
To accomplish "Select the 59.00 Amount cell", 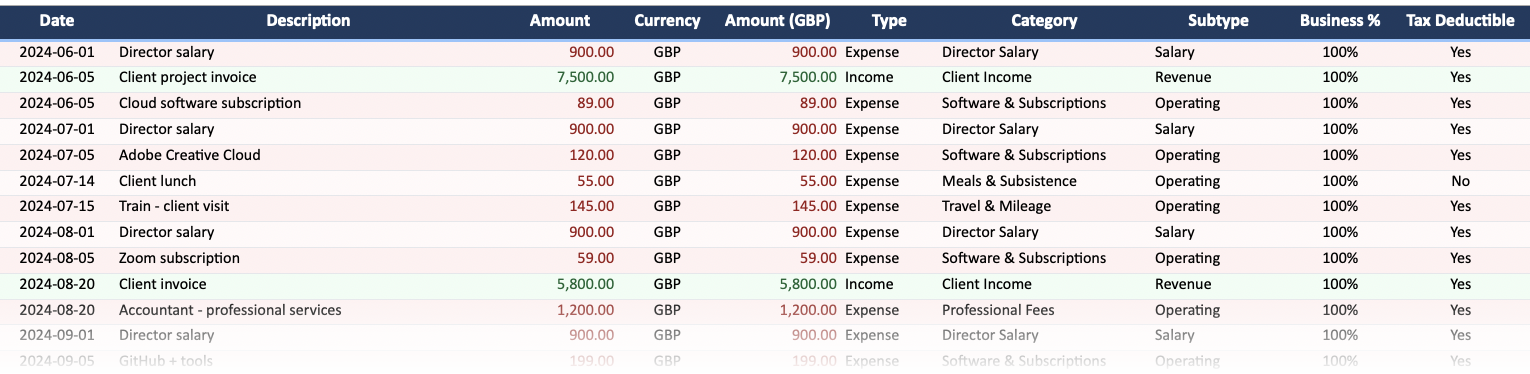I will [x=596, y=258].
